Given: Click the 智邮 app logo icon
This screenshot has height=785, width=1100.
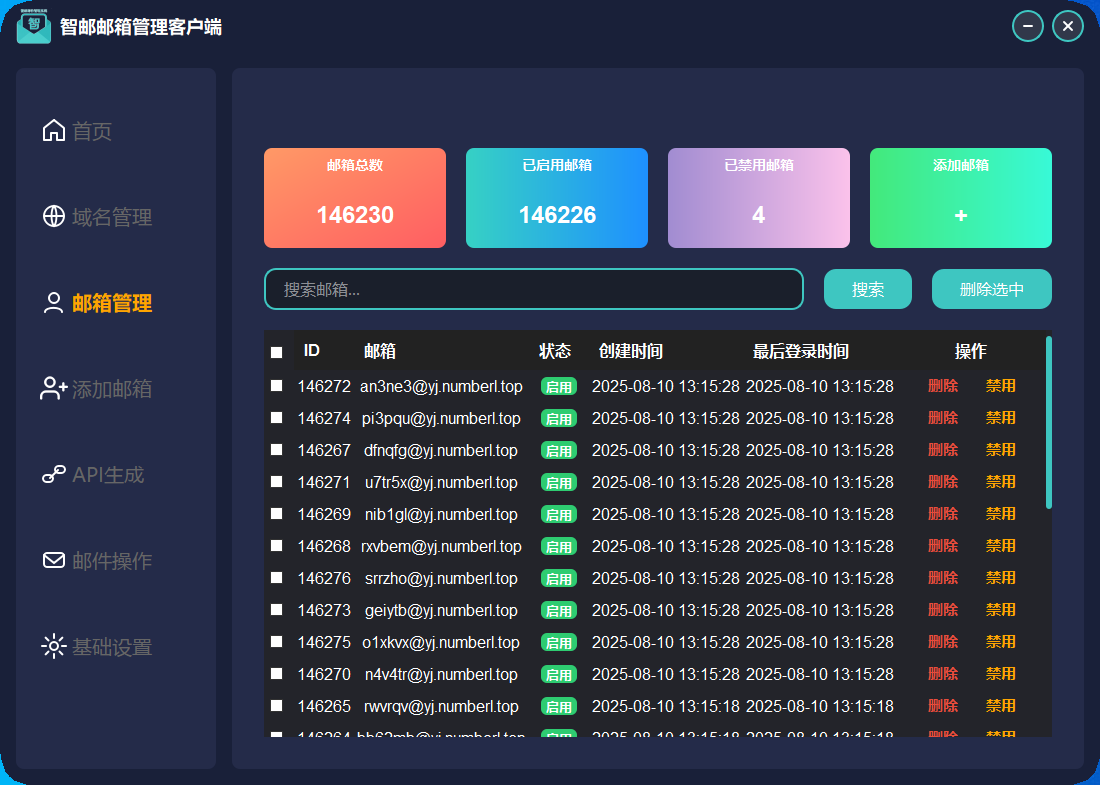Looking at the screenshot, I should 34,26.
